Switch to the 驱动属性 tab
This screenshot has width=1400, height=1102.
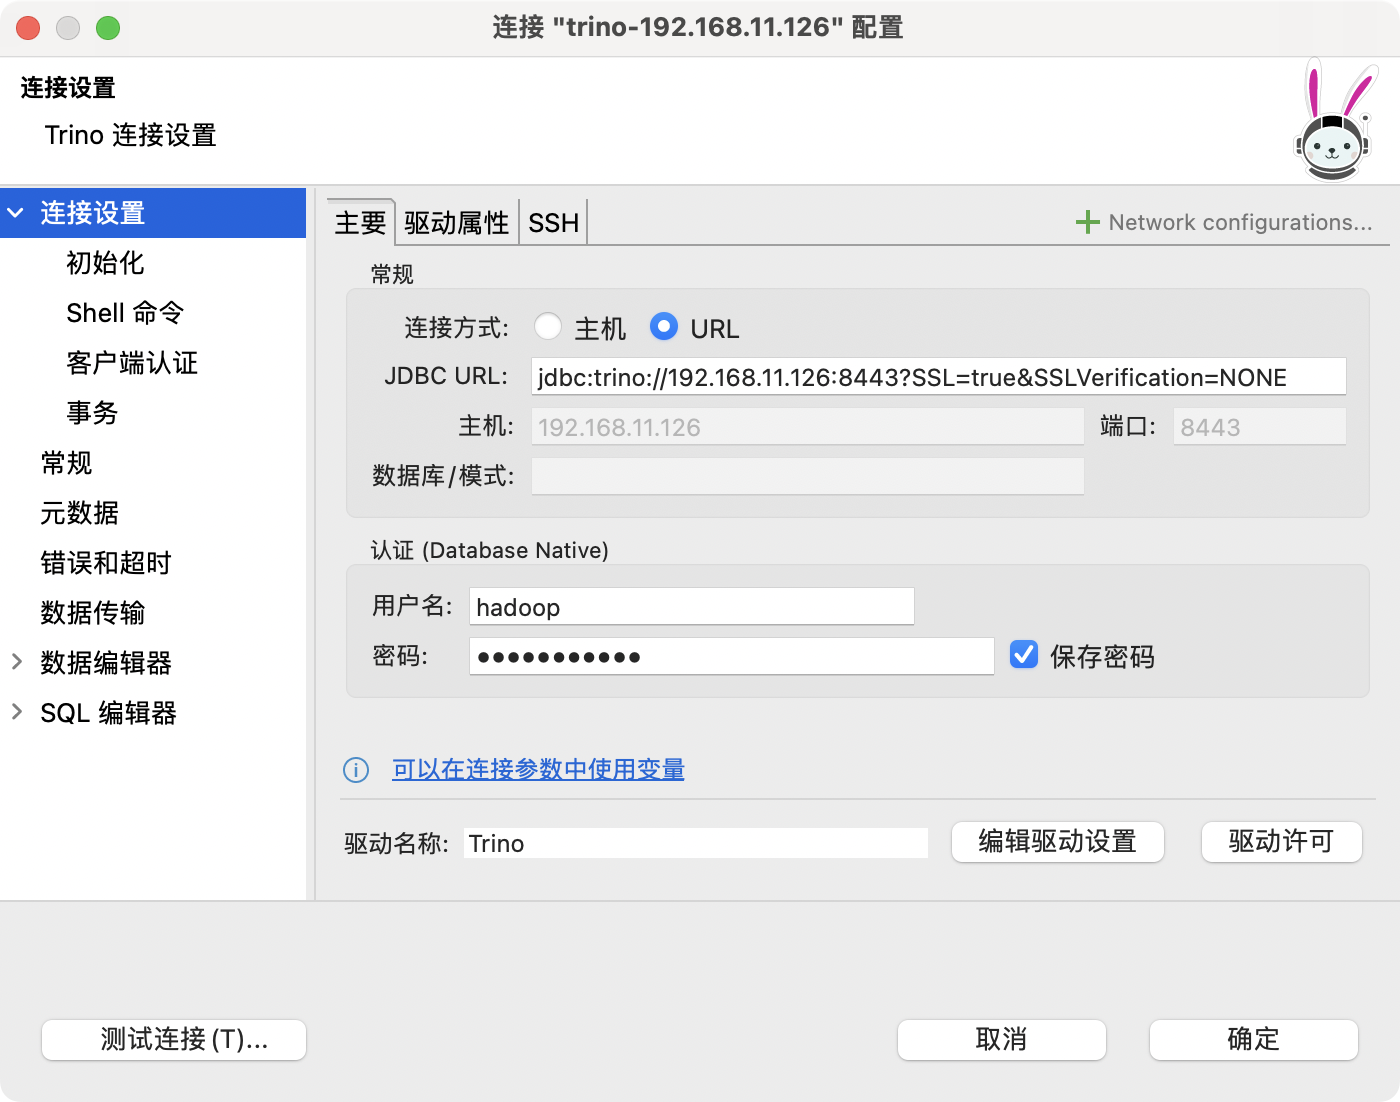[457, 222]
